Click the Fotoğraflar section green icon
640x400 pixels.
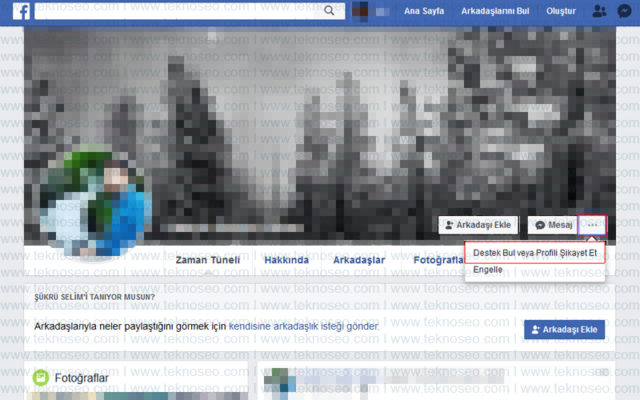click(41, 378)
